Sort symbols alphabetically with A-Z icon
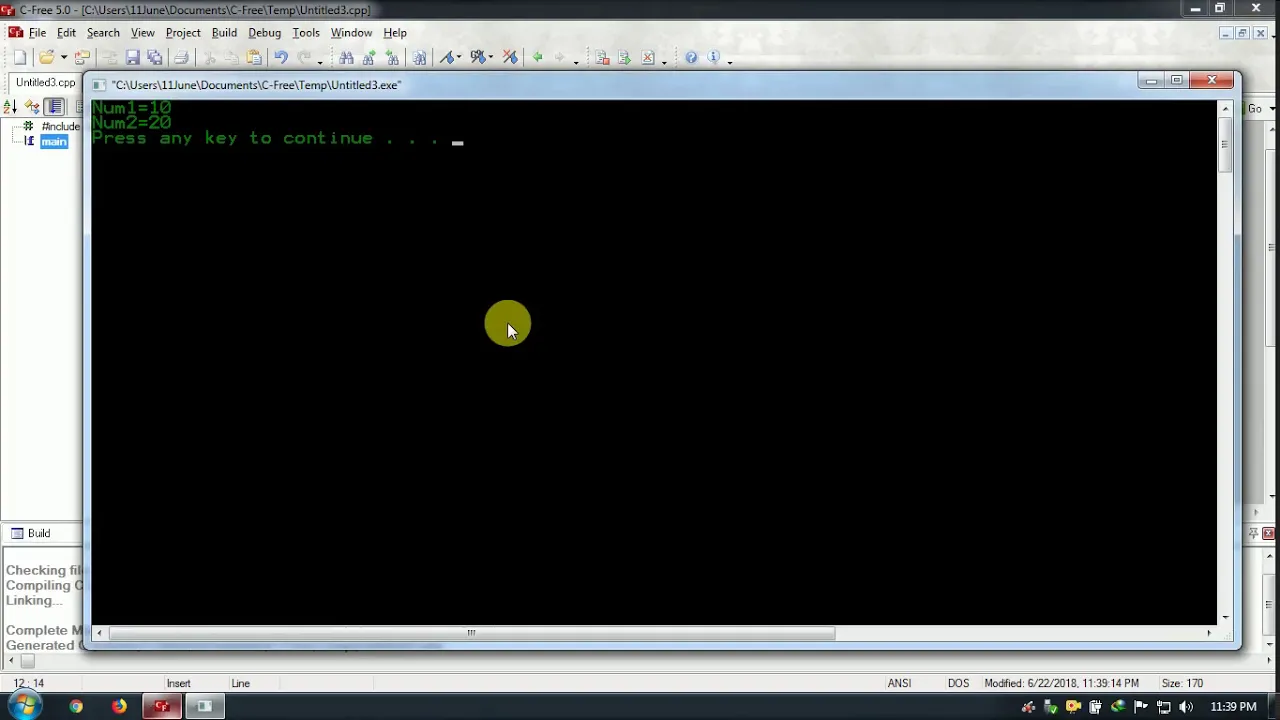Screen dimensions: 1280x720 [10, 107]
